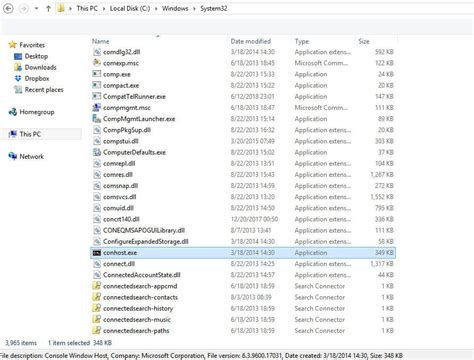Click the compmgmt.msc file icon

pos(97,107)
